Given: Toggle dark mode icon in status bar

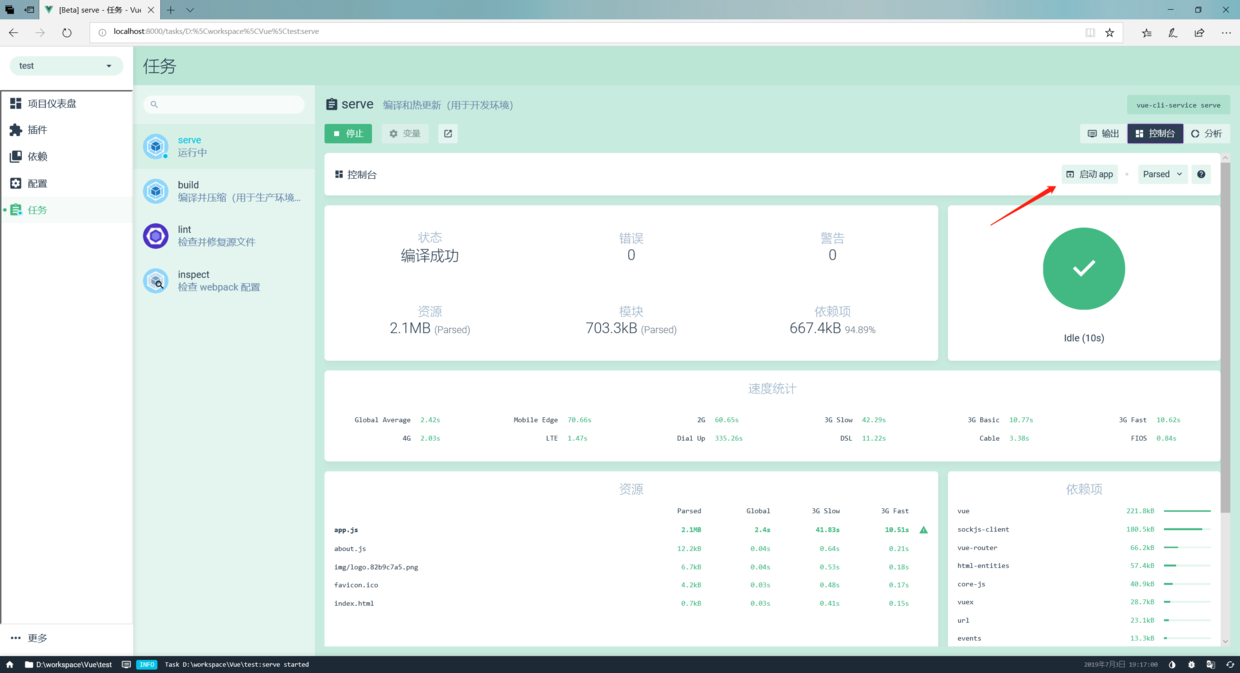Looking at the screenshot, I should pyautogui.click(x=1172, y=664).
